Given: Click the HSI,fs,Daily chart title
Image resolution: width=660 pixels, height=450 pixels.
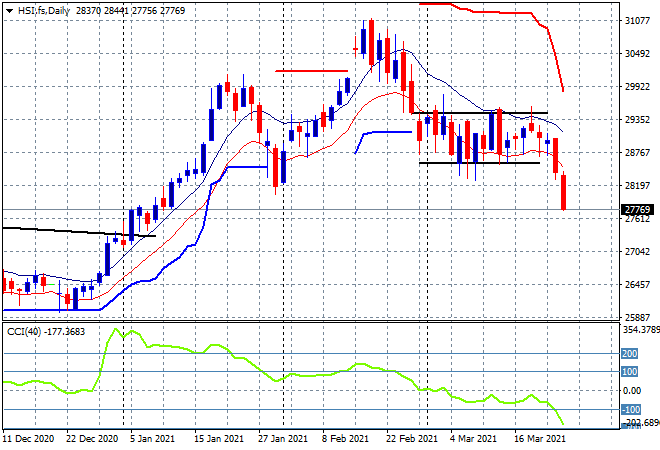Looking at the screenshot, I should pyautogui.click(x=43, y=11).
